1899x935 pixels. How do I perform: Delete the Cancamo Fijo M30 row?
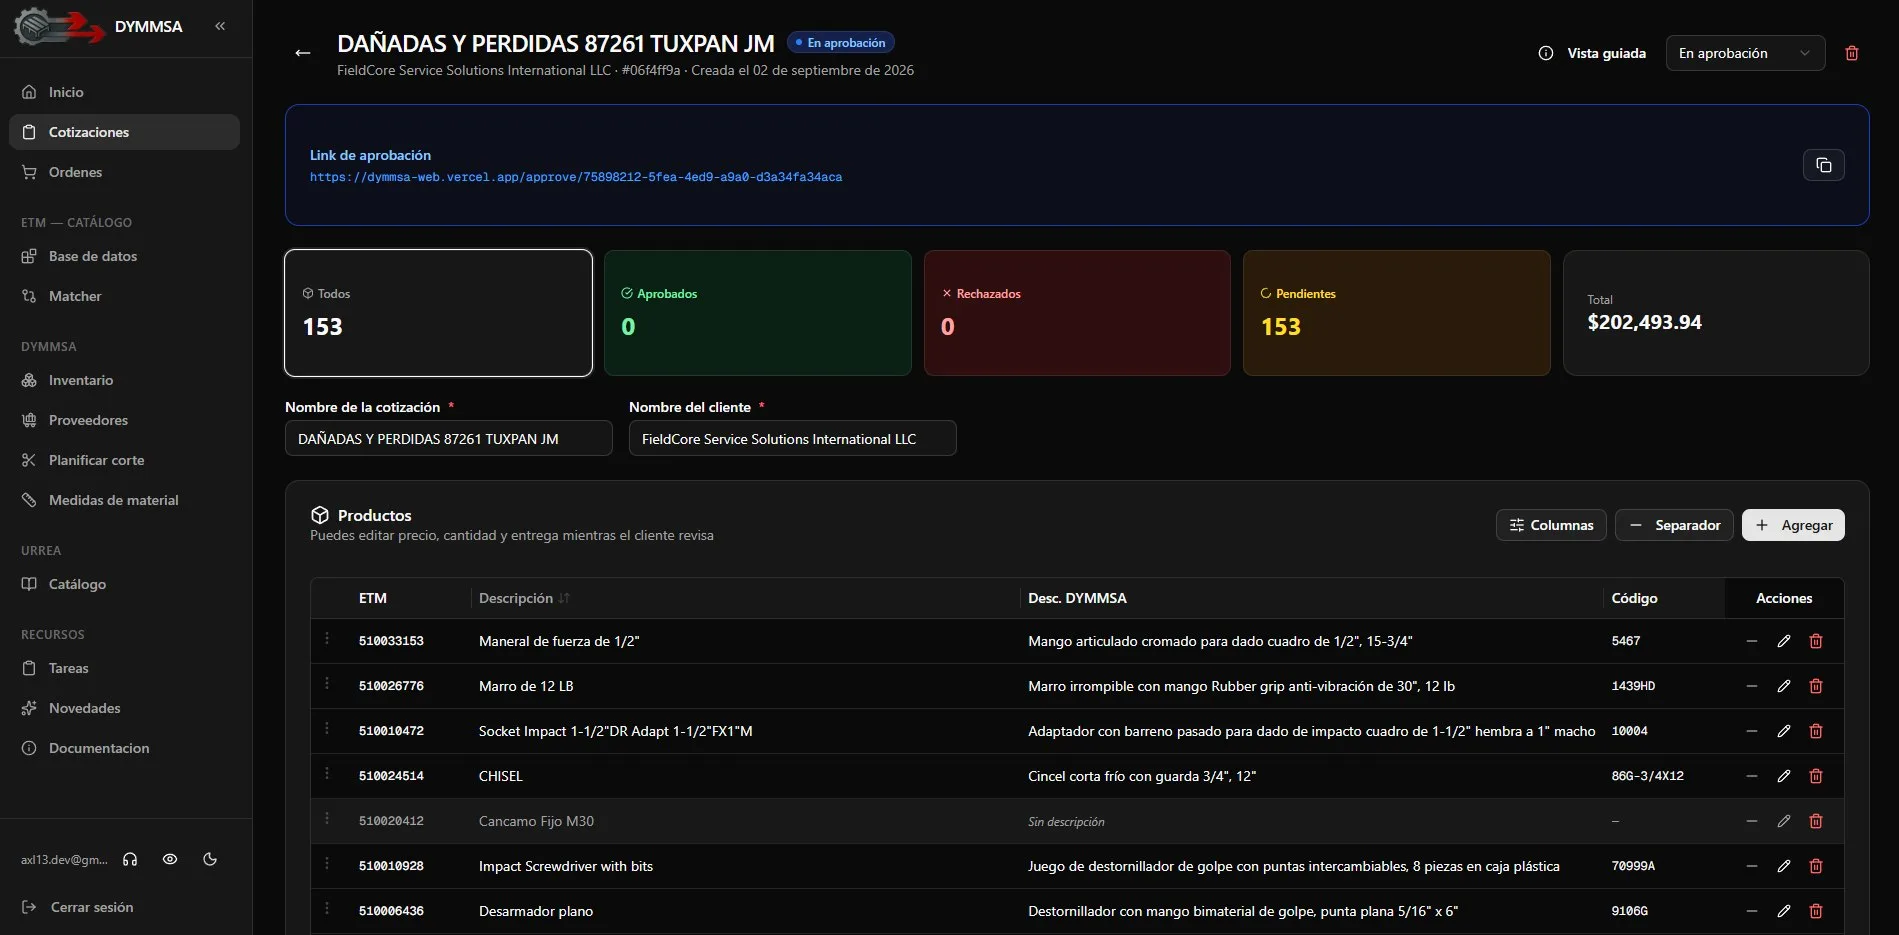point(1815,821)
